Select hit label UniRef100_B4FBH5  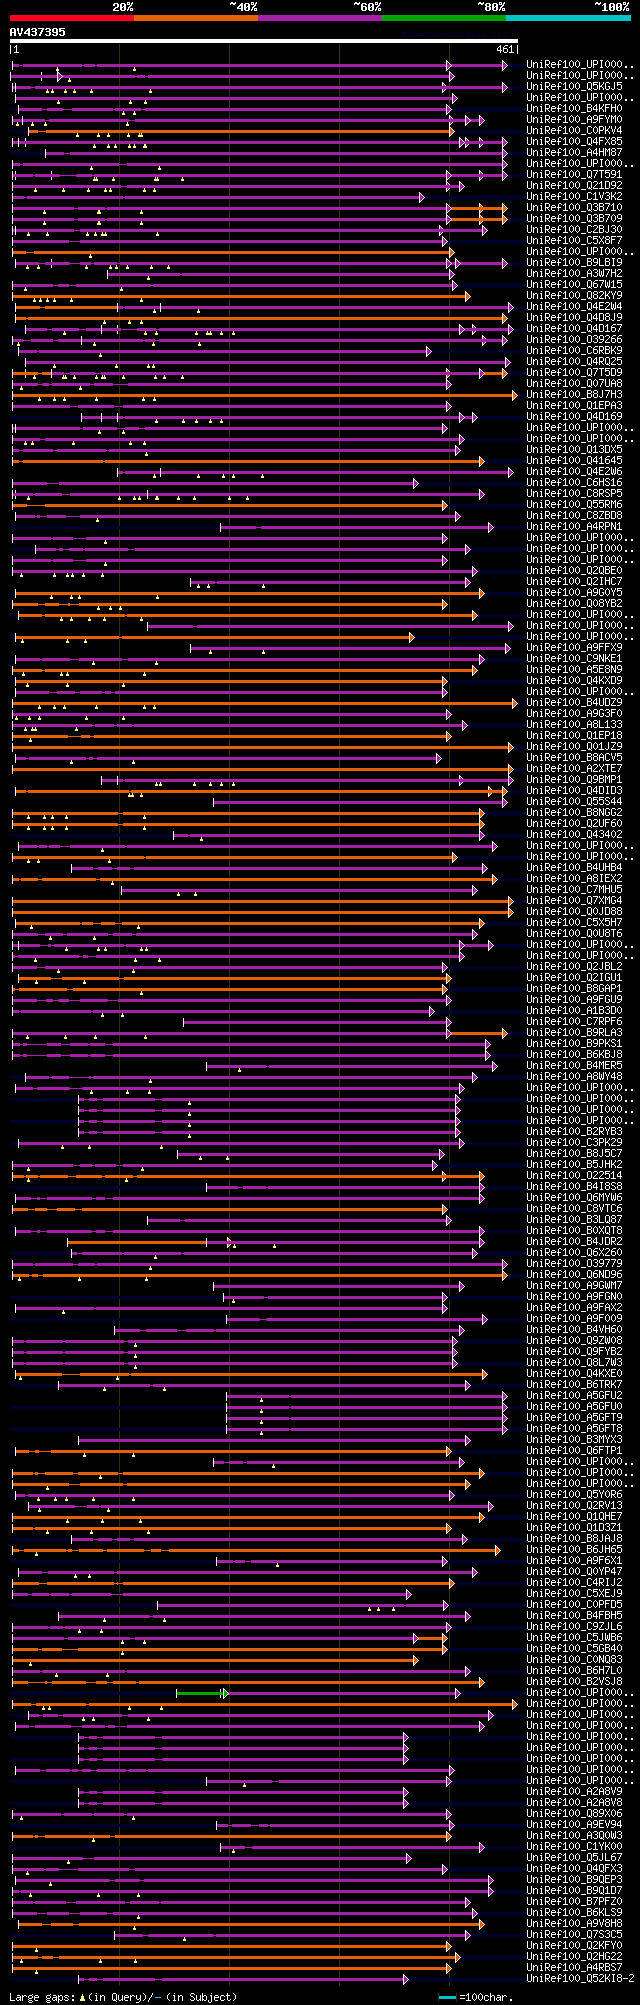point(576,1615)
